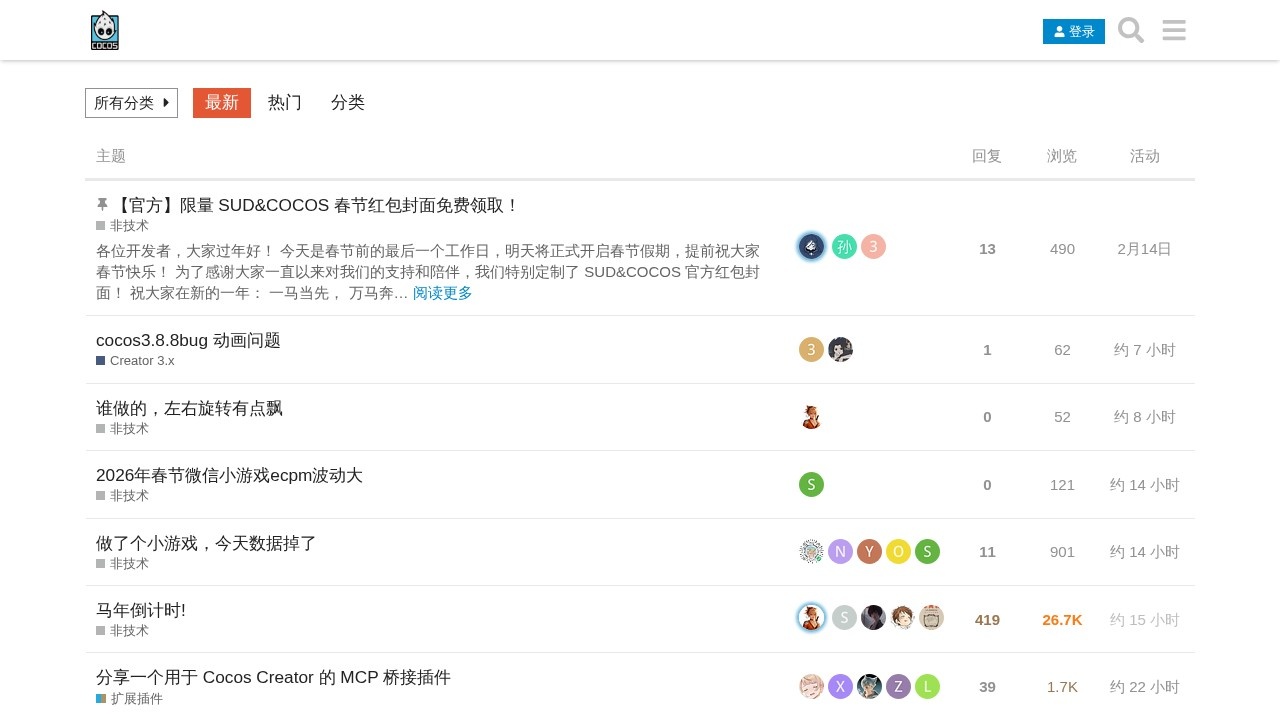Click the COCOS logo icon
This screenshot has width=1280, height=720.
[x=104, y=30]
